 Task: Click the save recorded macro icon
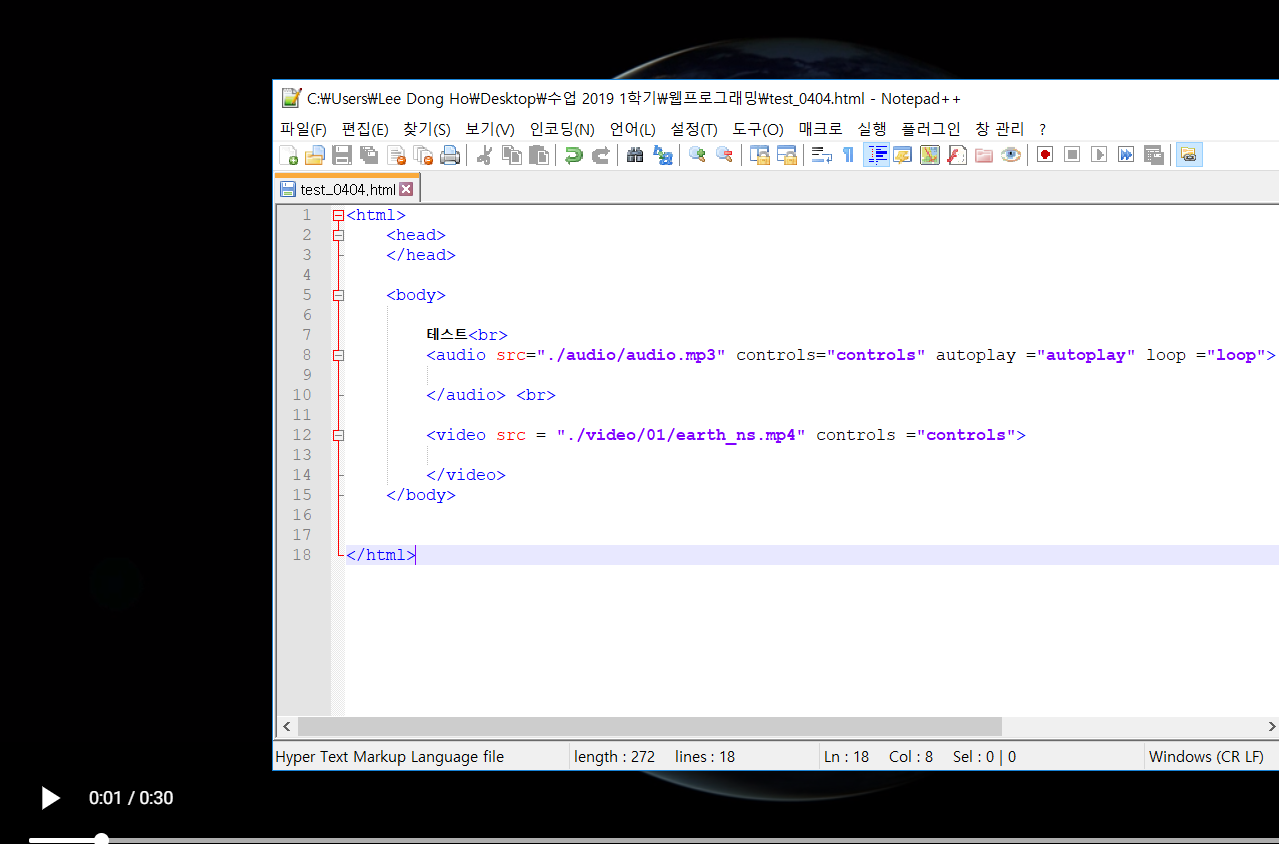click(x=1153, y=155)
